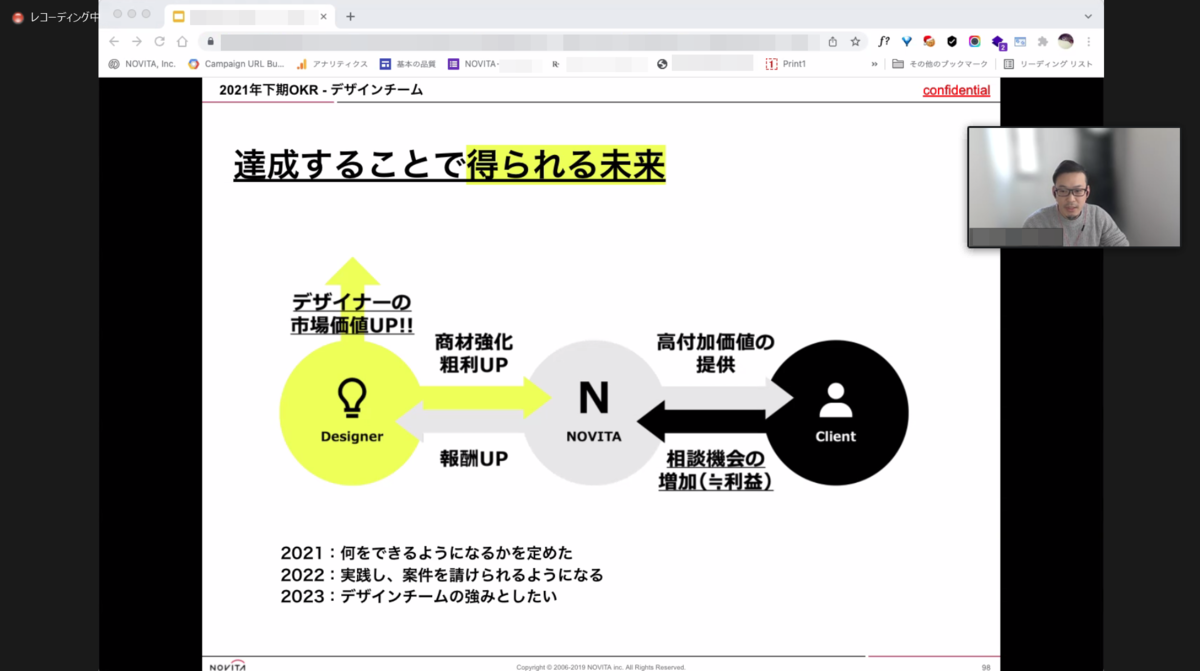Go back with the browser back arrow

(x=113, y=41)
